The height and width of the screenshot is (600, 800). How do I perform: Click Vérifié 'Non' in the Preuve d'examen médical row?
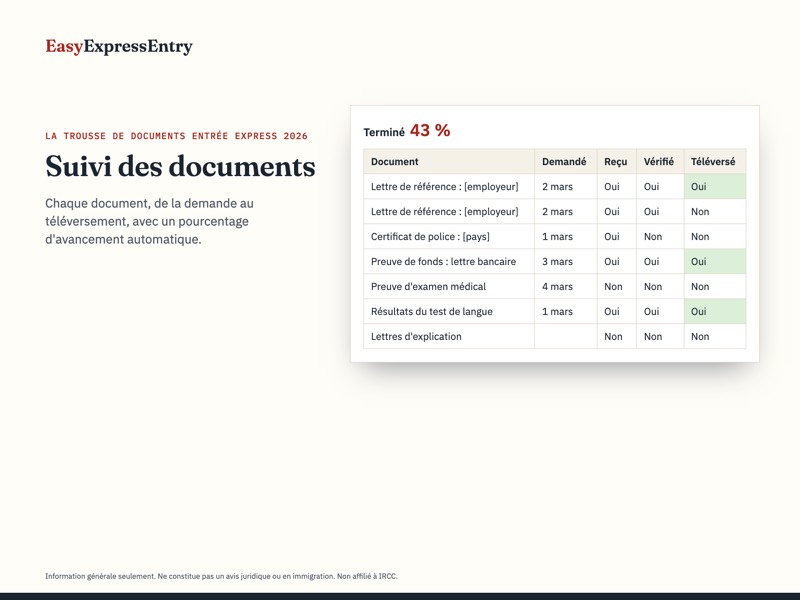click(660, 286)
